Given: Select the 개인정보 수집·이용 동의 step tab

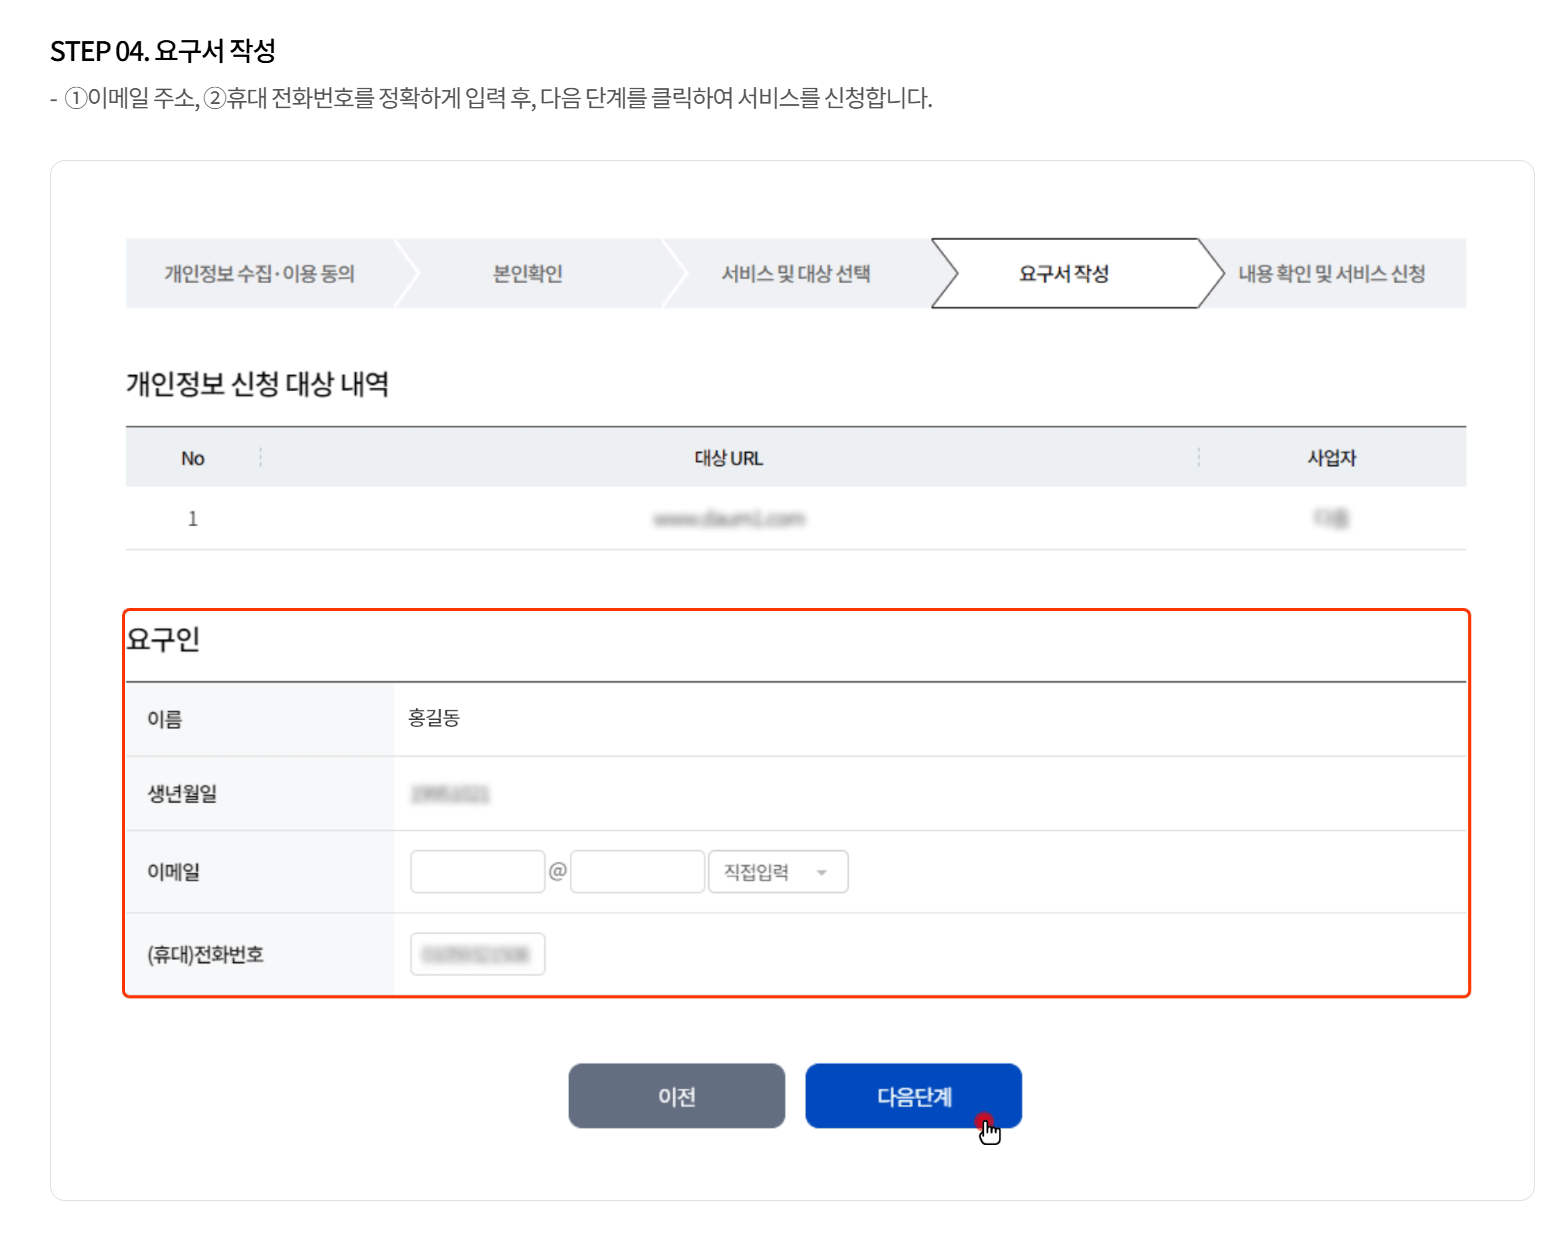Looking at the screenshot, I should point(261,273).
